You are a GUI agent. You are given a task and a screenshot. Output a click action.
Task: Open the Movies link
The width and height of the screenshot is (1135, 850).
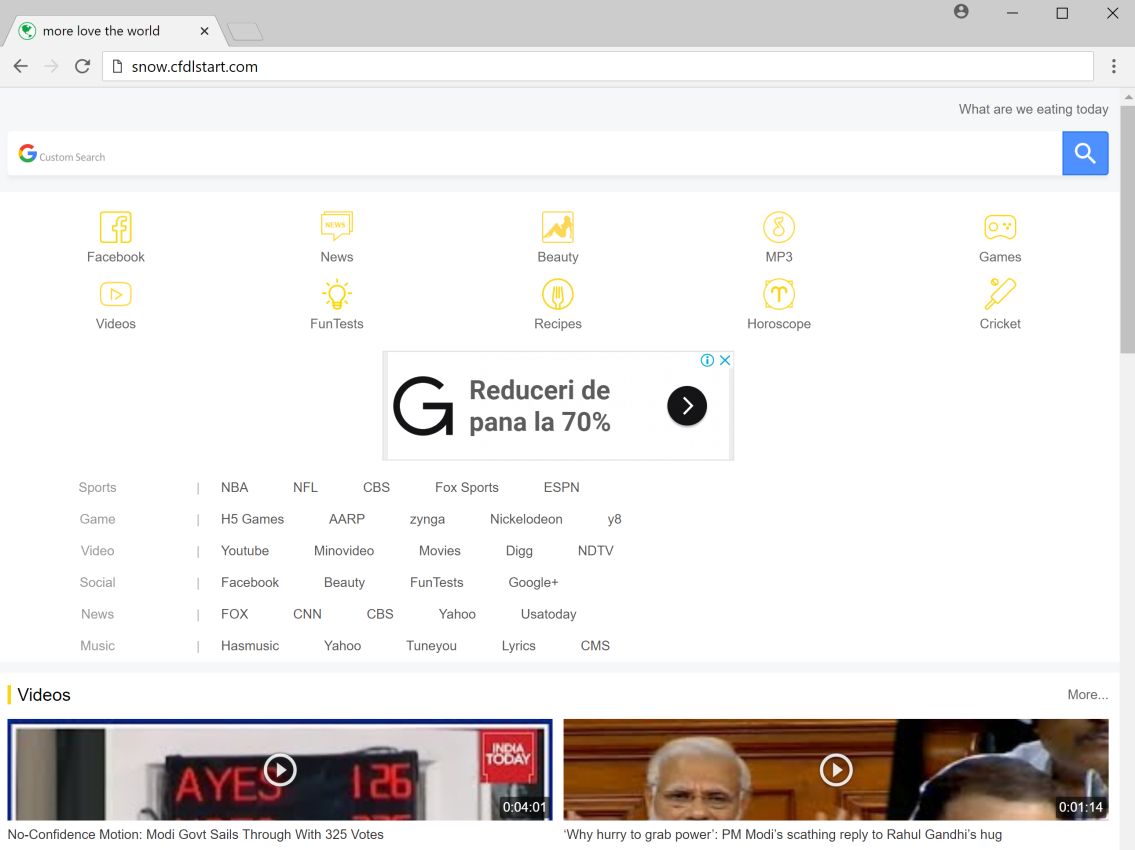pyautogui.click(x=439, y=551)
